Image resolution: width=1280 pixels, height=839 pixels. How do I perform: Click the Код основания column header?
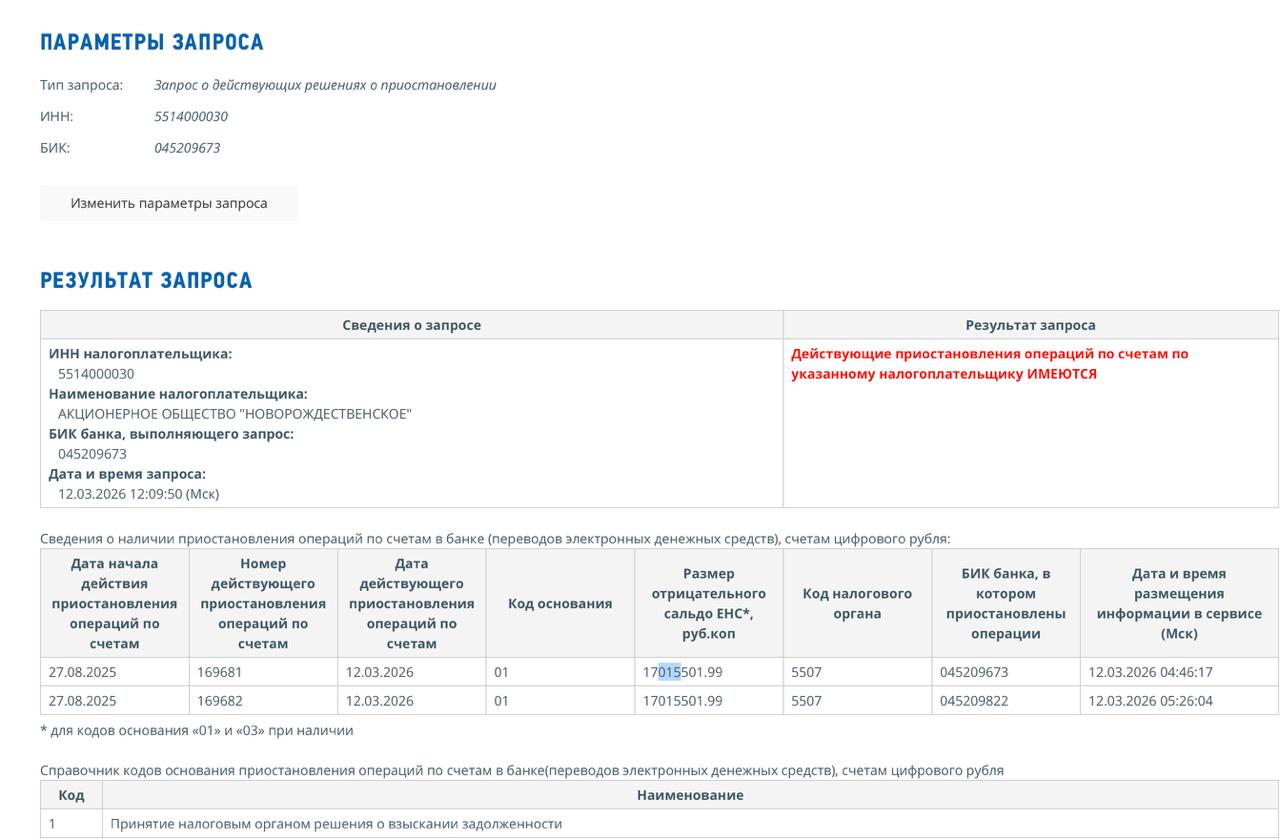point(560,603)
